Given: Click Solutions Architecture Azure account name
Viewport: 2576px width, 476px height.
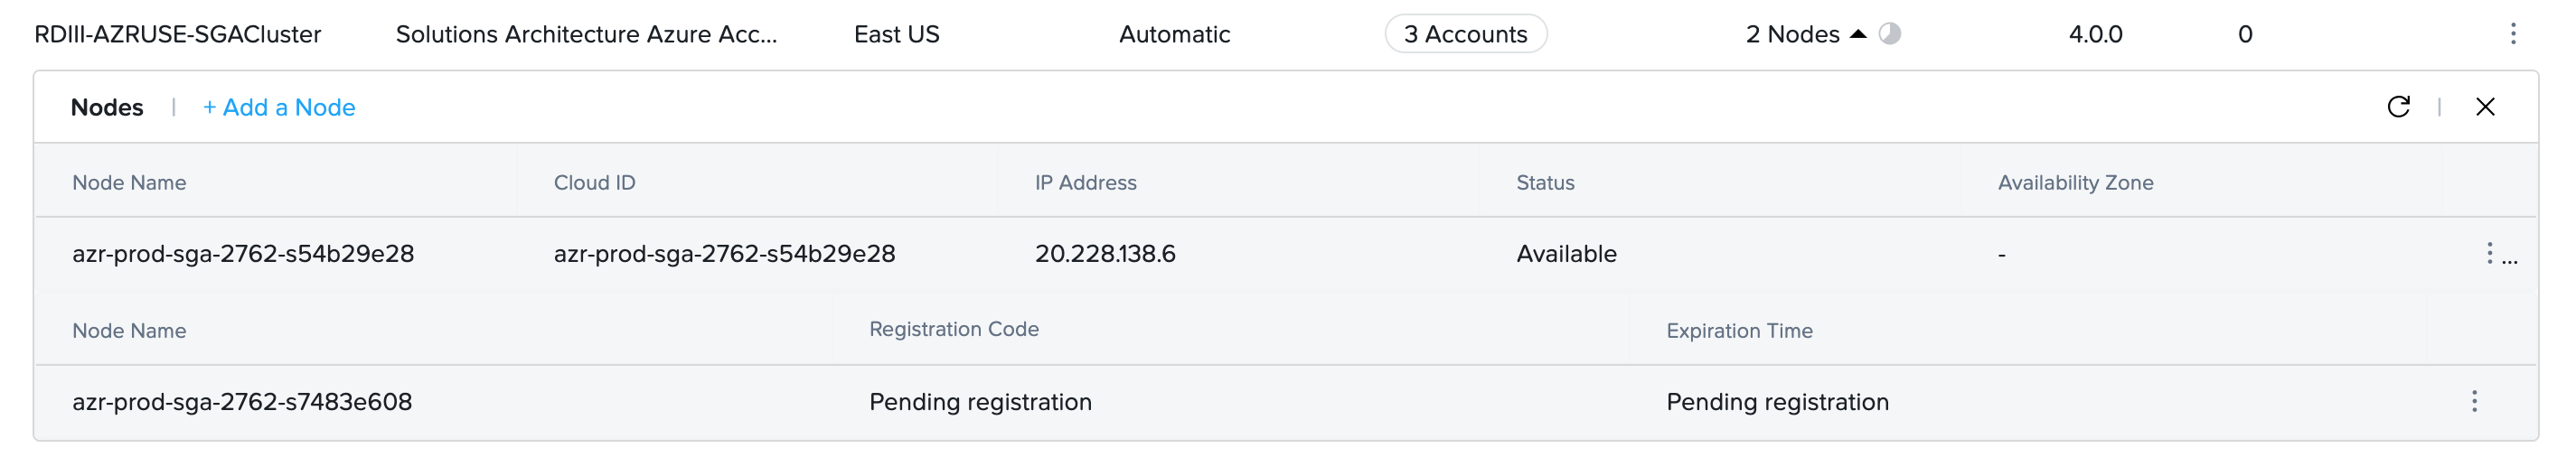Looking at the screenshot, I should [586, 34].
